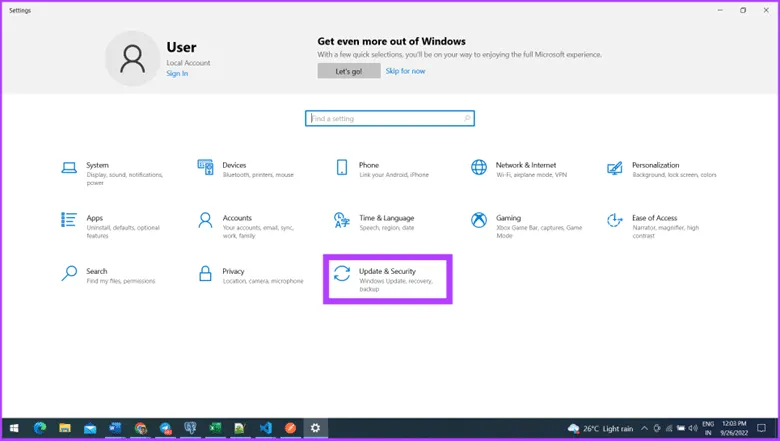Open Ease of Access settings
This screenshot has width=780, height=441.
point(654,218)
